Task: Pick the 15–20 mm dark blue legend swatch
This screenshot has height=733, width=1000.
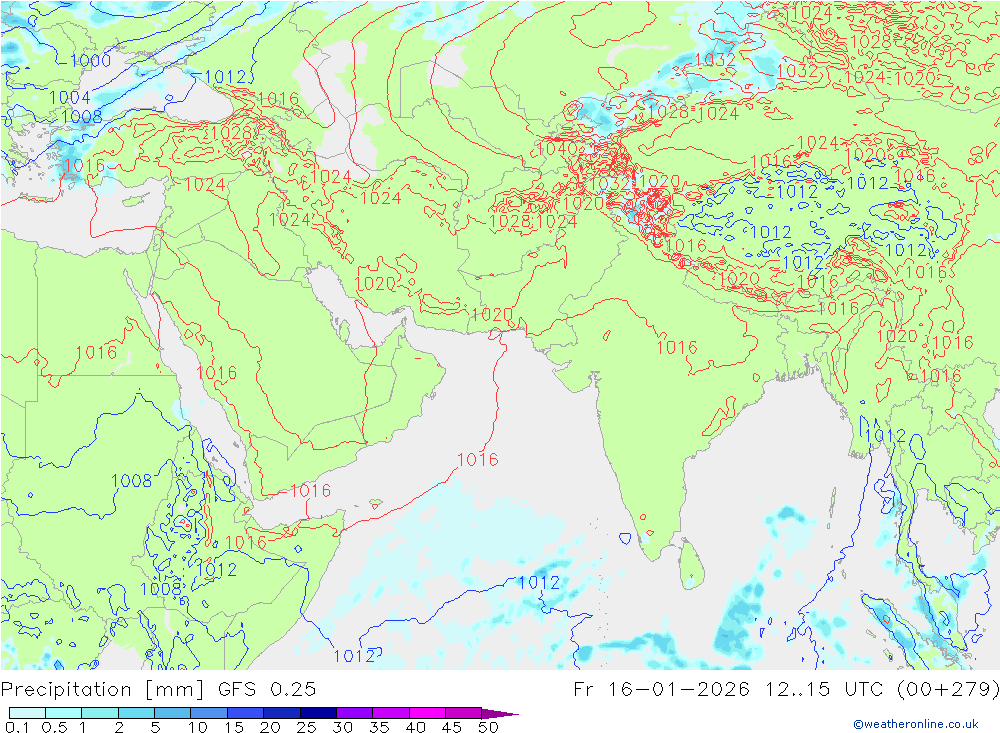Action: pyautogui.click(x=245, y=713)
